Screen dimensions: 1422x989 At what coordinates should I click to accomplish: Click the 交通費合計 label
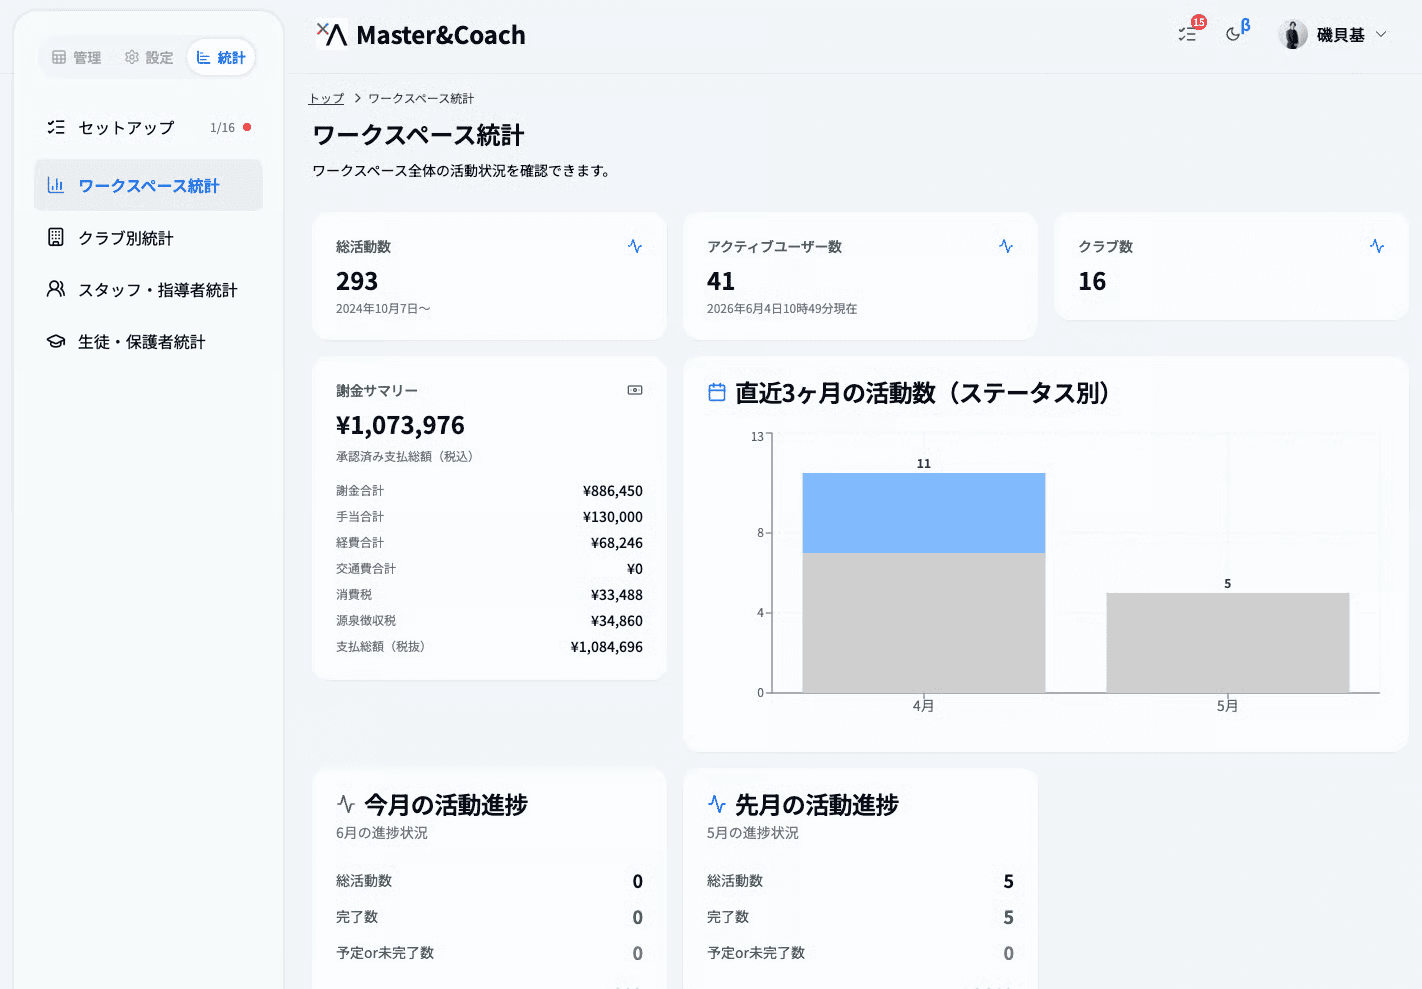click(x=366, y=569)
